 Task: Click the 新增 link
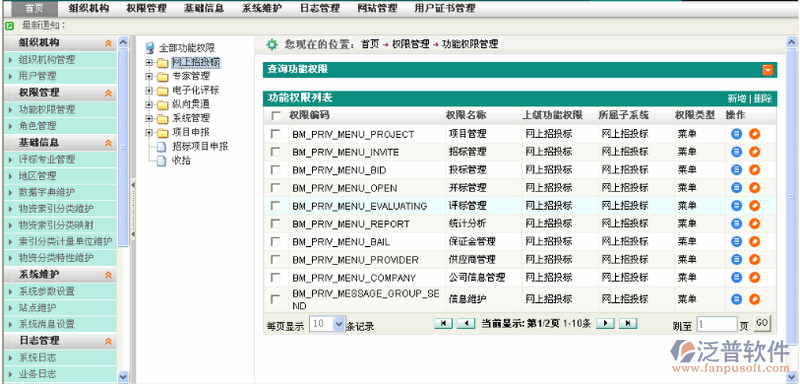(736, 99)
